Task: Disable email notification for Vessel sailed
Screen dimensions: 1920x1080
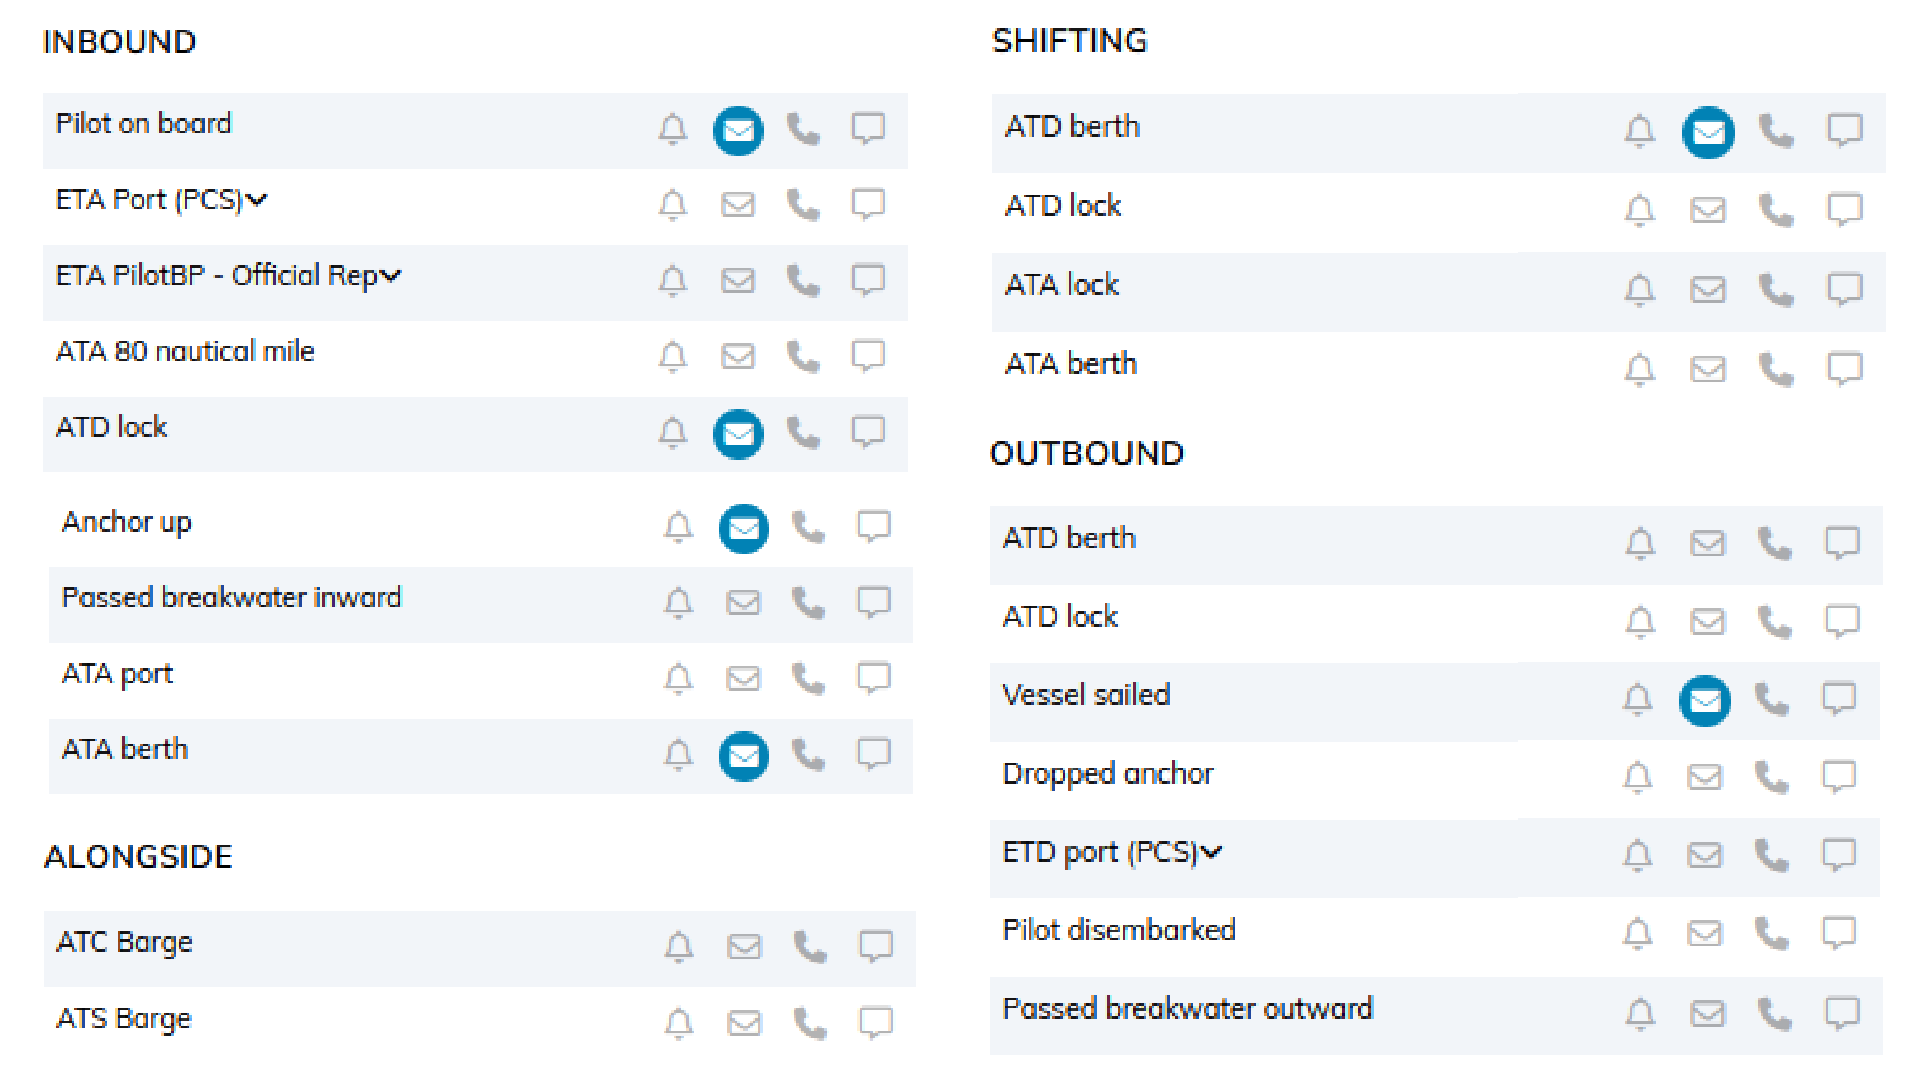Action: click(1705, 700)
